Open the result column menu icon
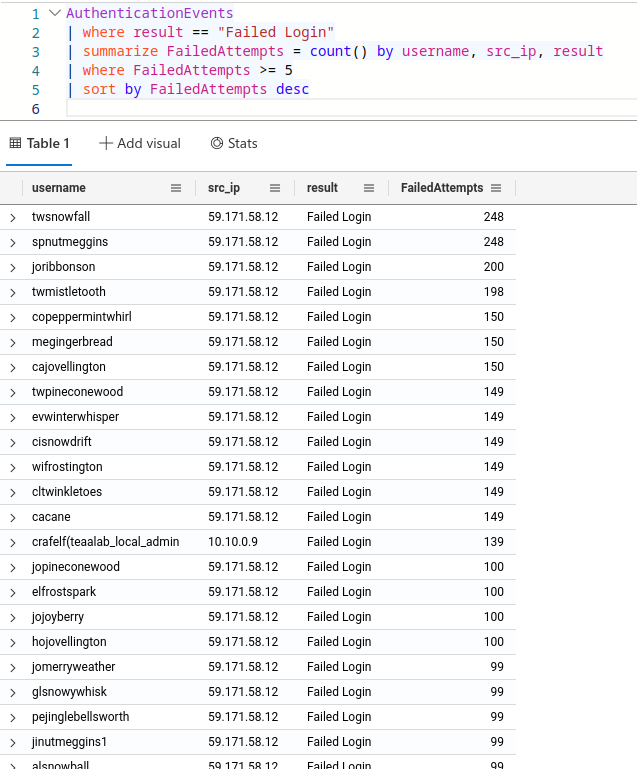The image size is (637, 769). click(x=368, y=188)
